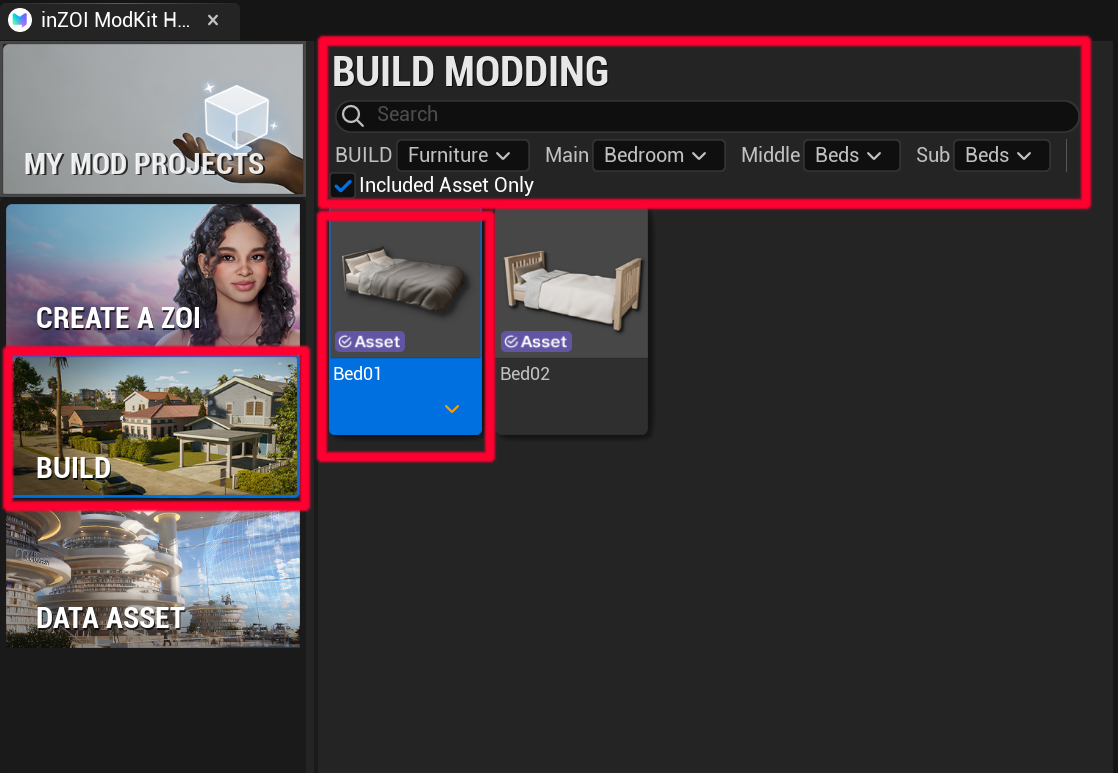Uncheck the Included Asset Only checkbox
This screenshot has height=773, width=1118.
pos(343,186)
